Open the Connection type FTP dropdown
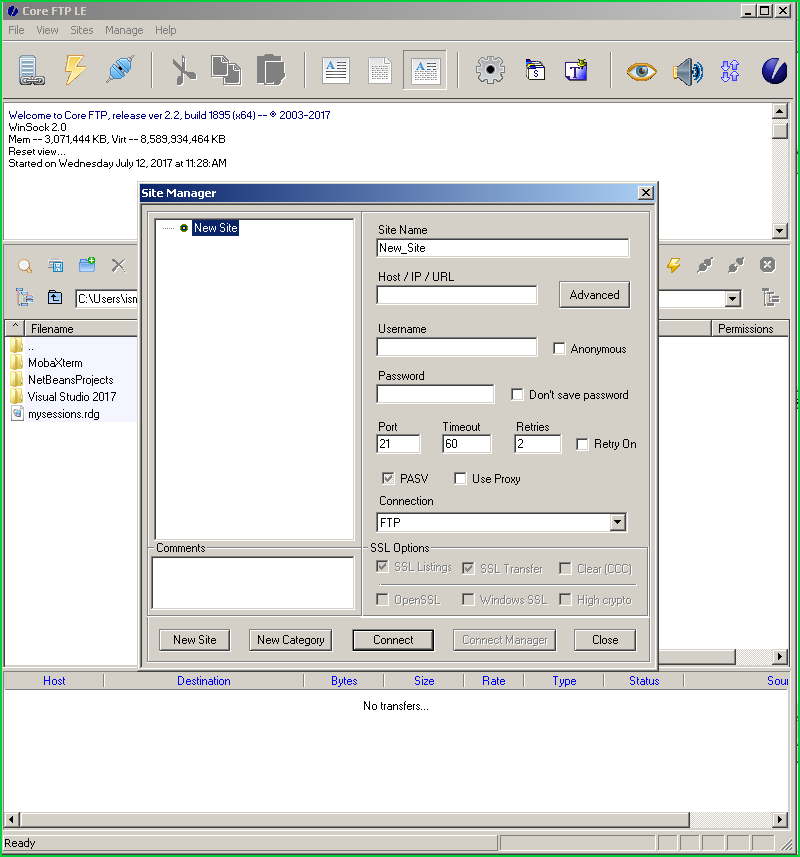Viewport: 800px width, 857px height. tap(617, 522)
